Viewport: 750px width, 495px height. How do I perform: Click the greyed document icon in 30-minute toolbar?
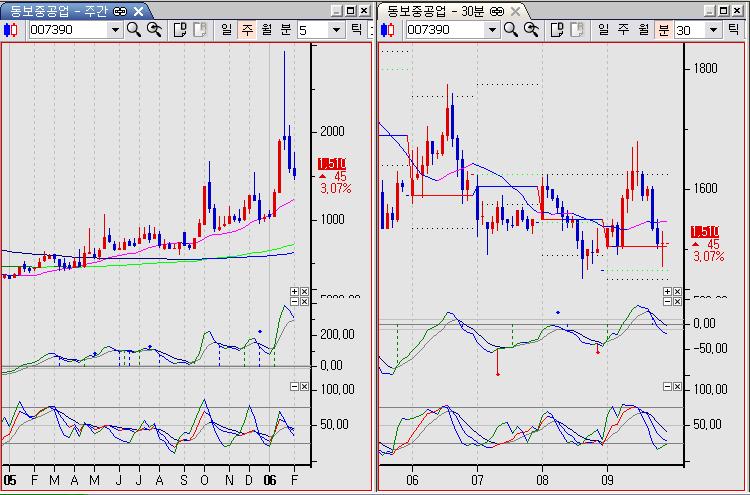click(x=576, y=30)
